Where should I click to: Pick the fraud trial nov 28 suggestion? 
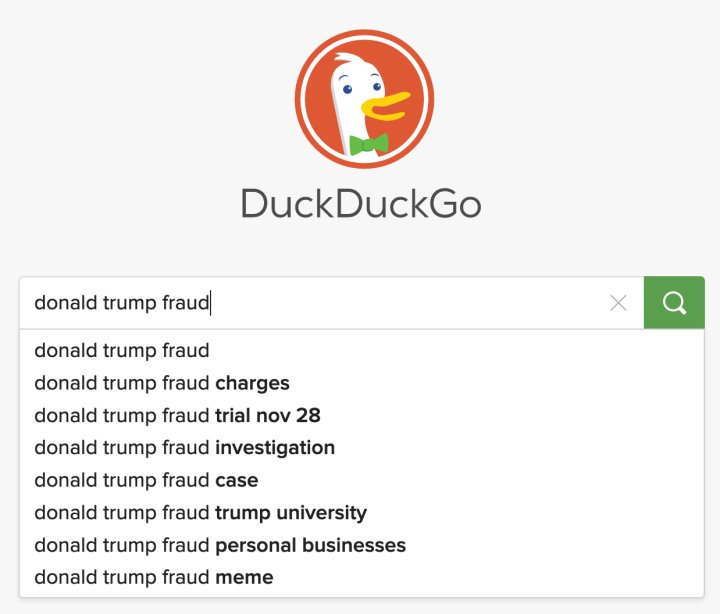361,416
